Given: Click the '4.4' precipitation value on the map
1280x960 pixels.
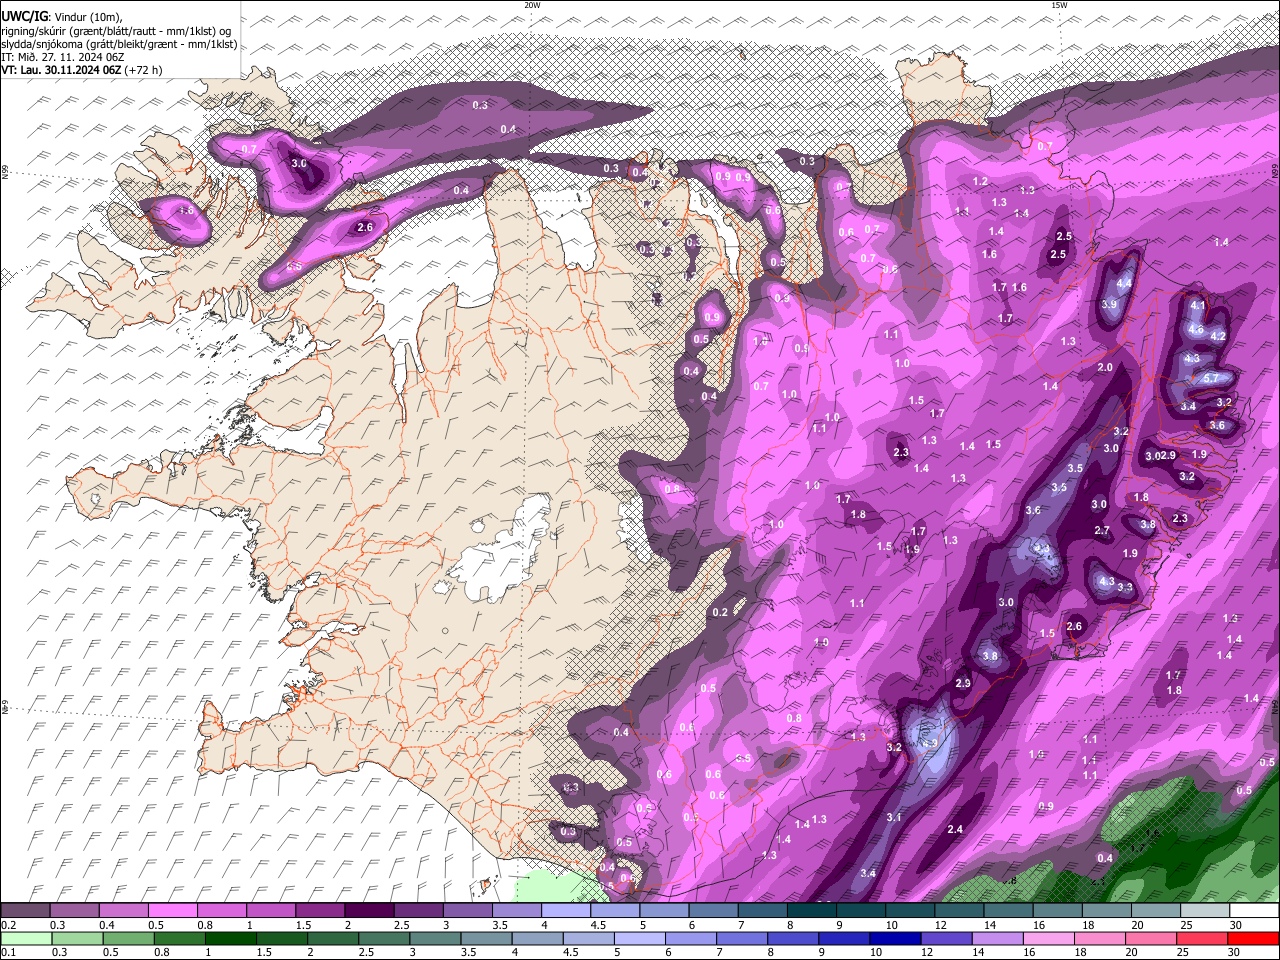Looking at the screenshot, I should (x=1124, y=284).
